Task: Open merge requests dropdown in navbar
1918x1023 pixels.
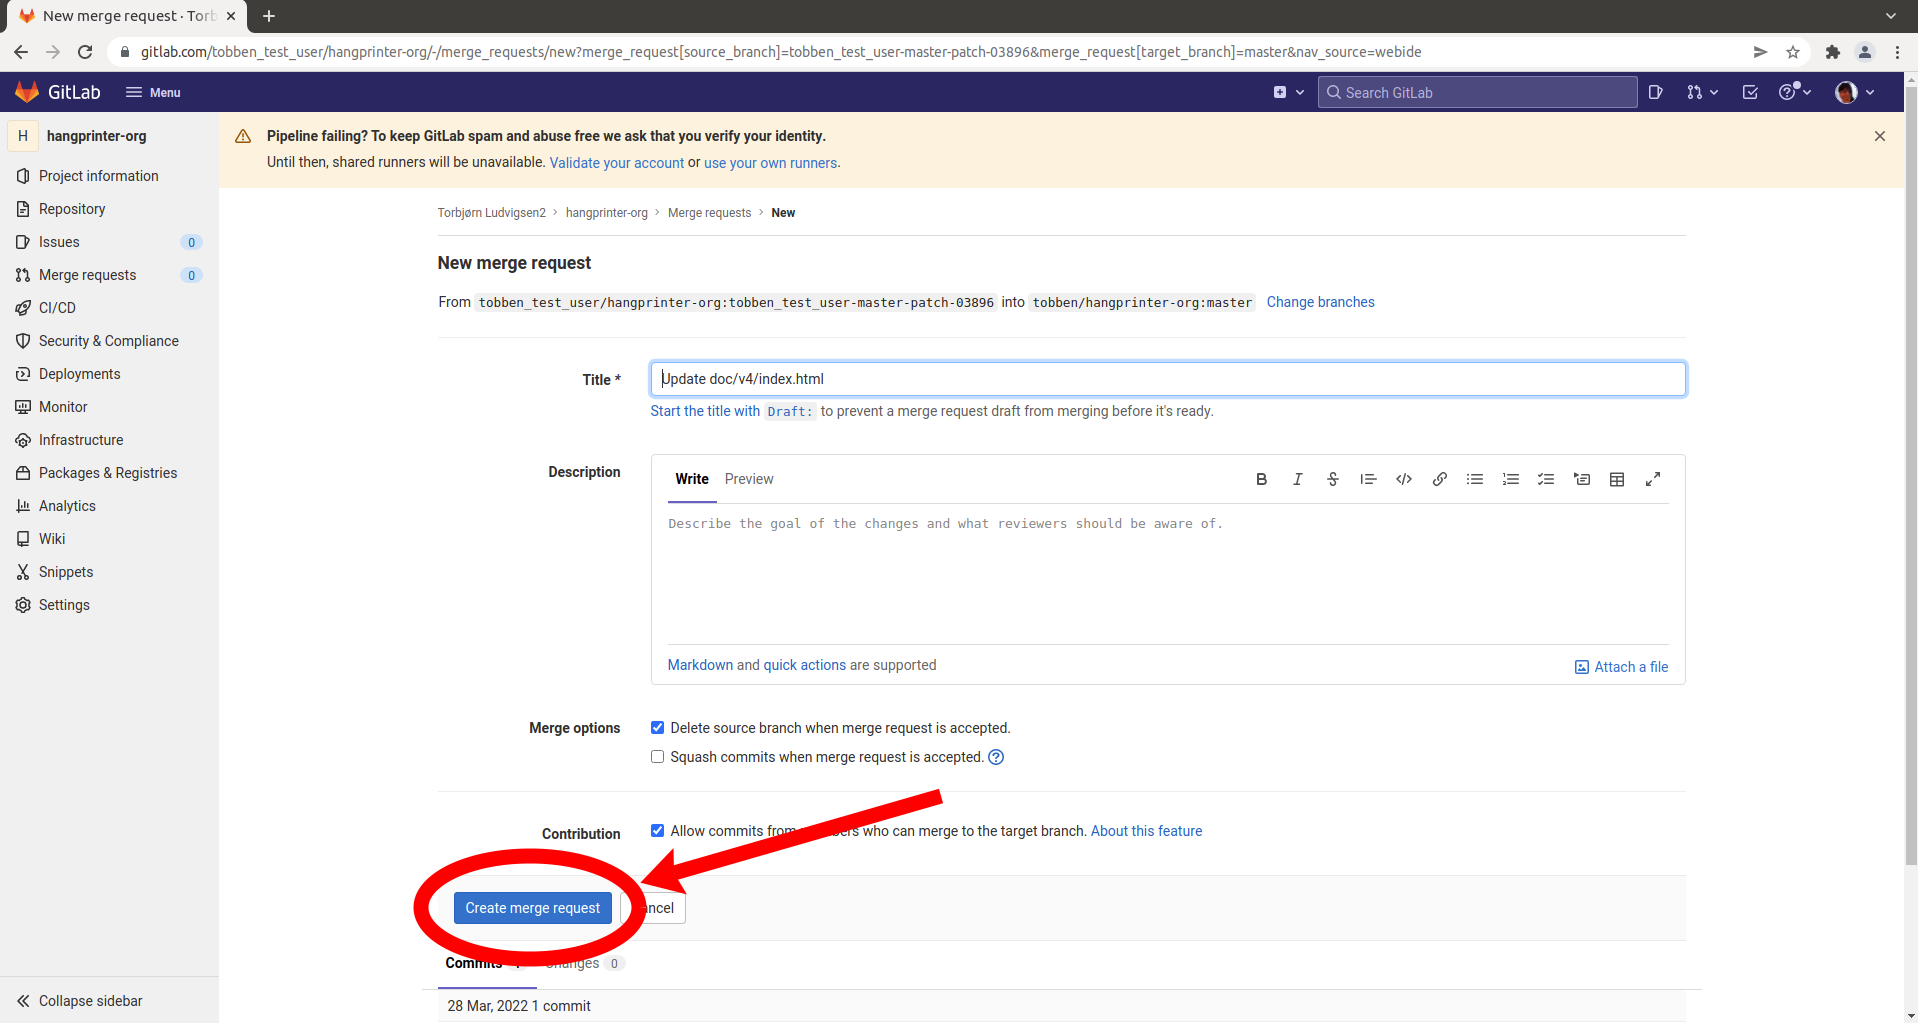Action: pos(1702,92)
